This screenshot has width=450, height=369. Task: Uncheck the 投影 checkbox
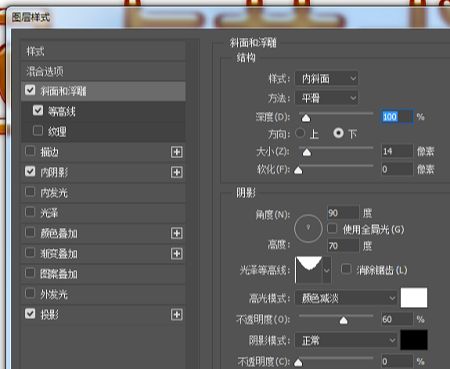tap(30, 313)
